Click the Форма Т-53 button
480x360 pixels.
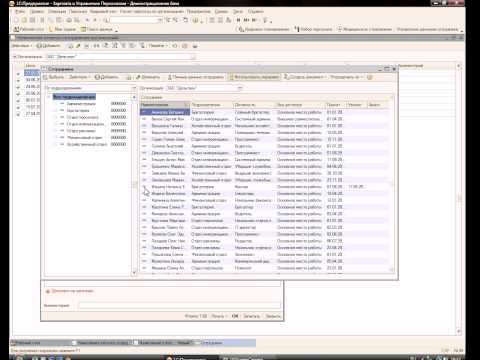[x=196, y=316]
